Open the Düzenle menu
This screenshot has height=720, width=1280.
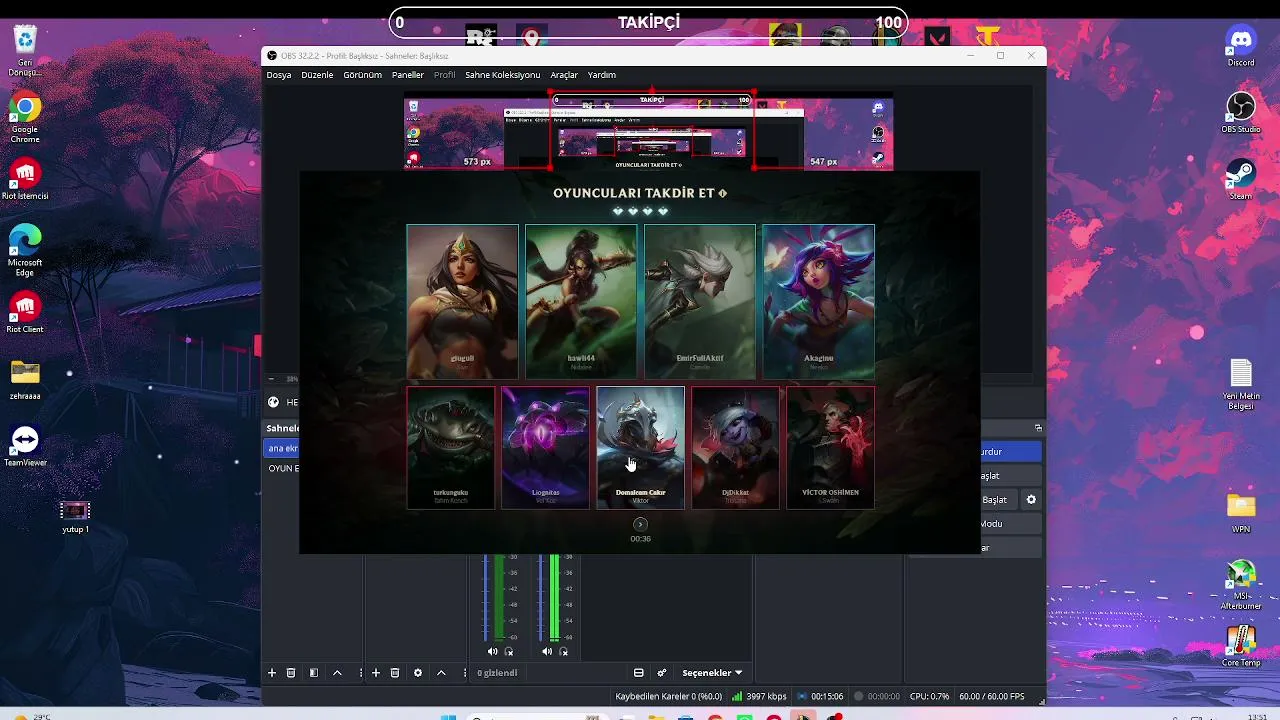click(x=317, y=75)
